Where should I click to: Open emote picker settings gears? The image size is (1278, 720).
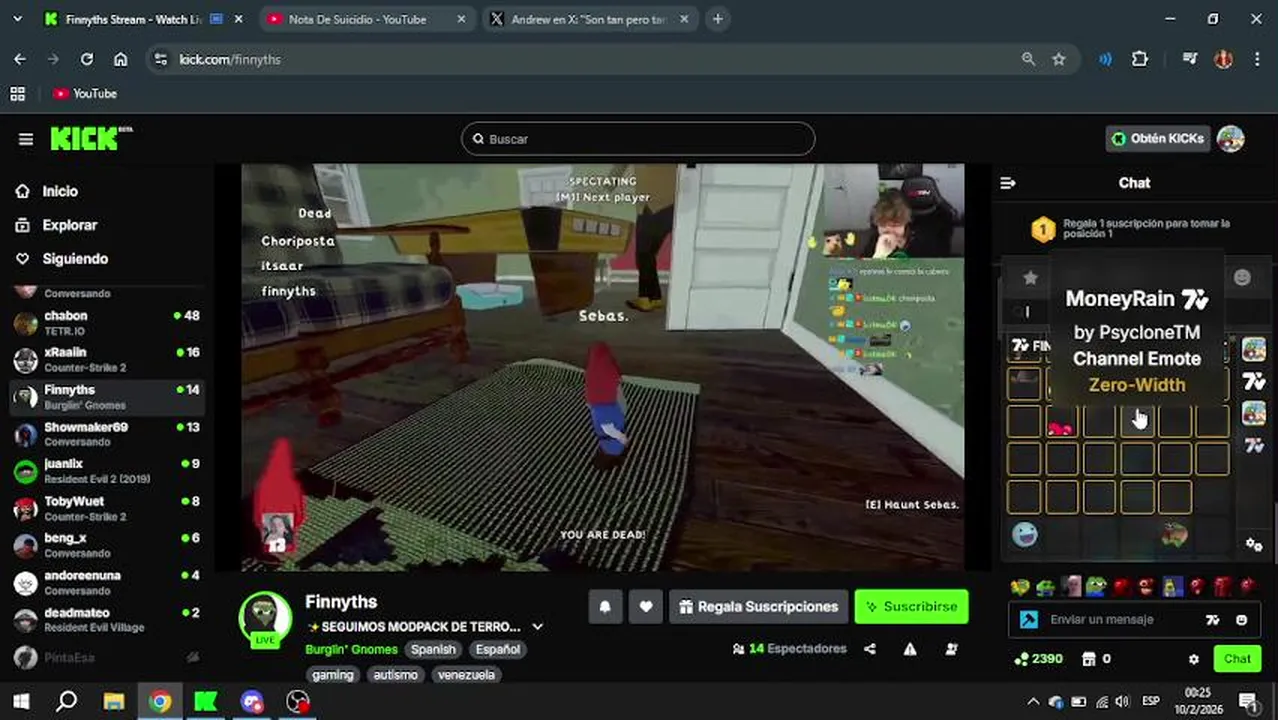point(1254,544)
